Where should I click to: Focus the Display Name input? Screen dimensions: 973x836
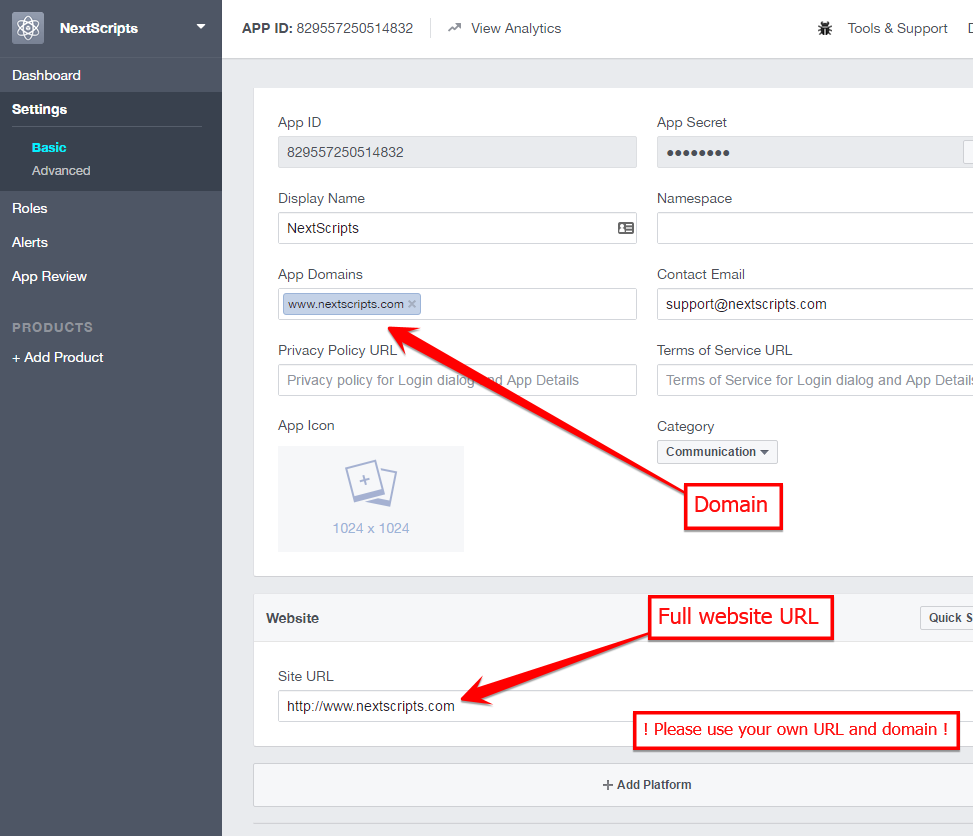[457, 228]
